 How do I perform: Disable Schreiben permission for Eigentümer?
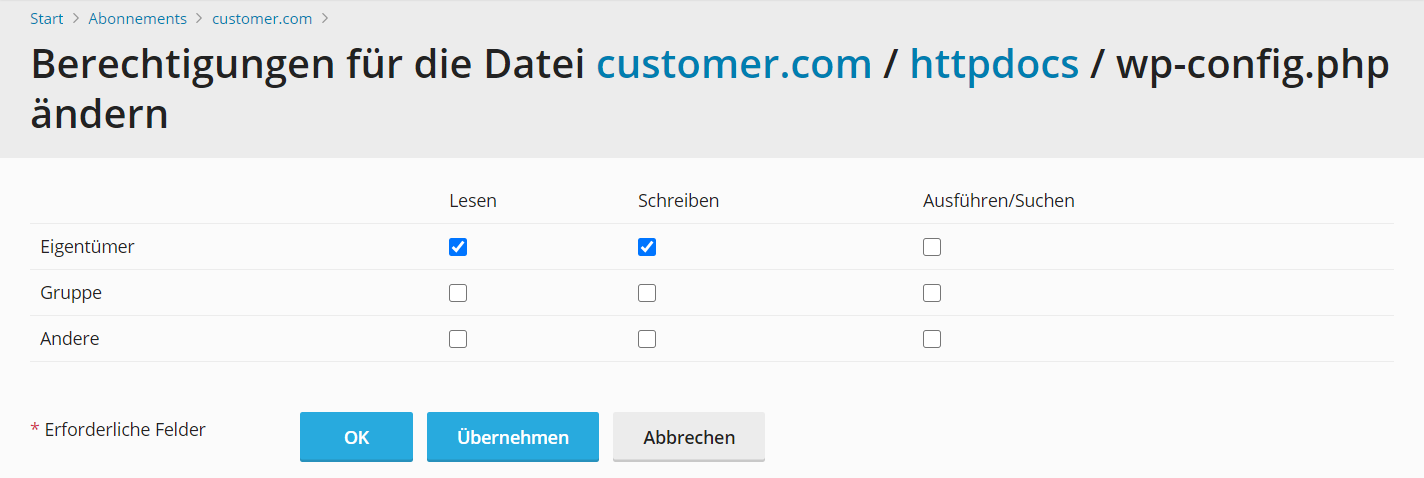click(x=647, y=247)
